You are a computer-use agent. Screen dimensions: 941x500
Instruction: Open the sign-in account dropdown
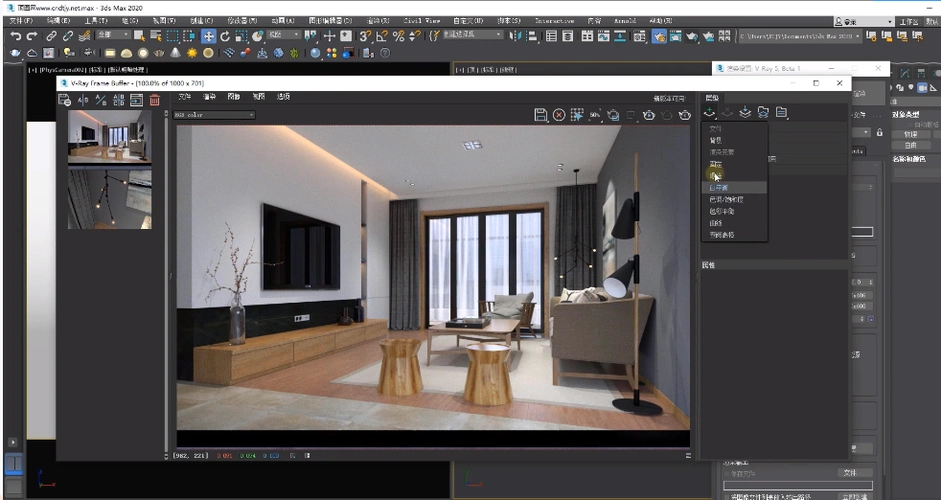pyautogui.click(x=864, y=22)
